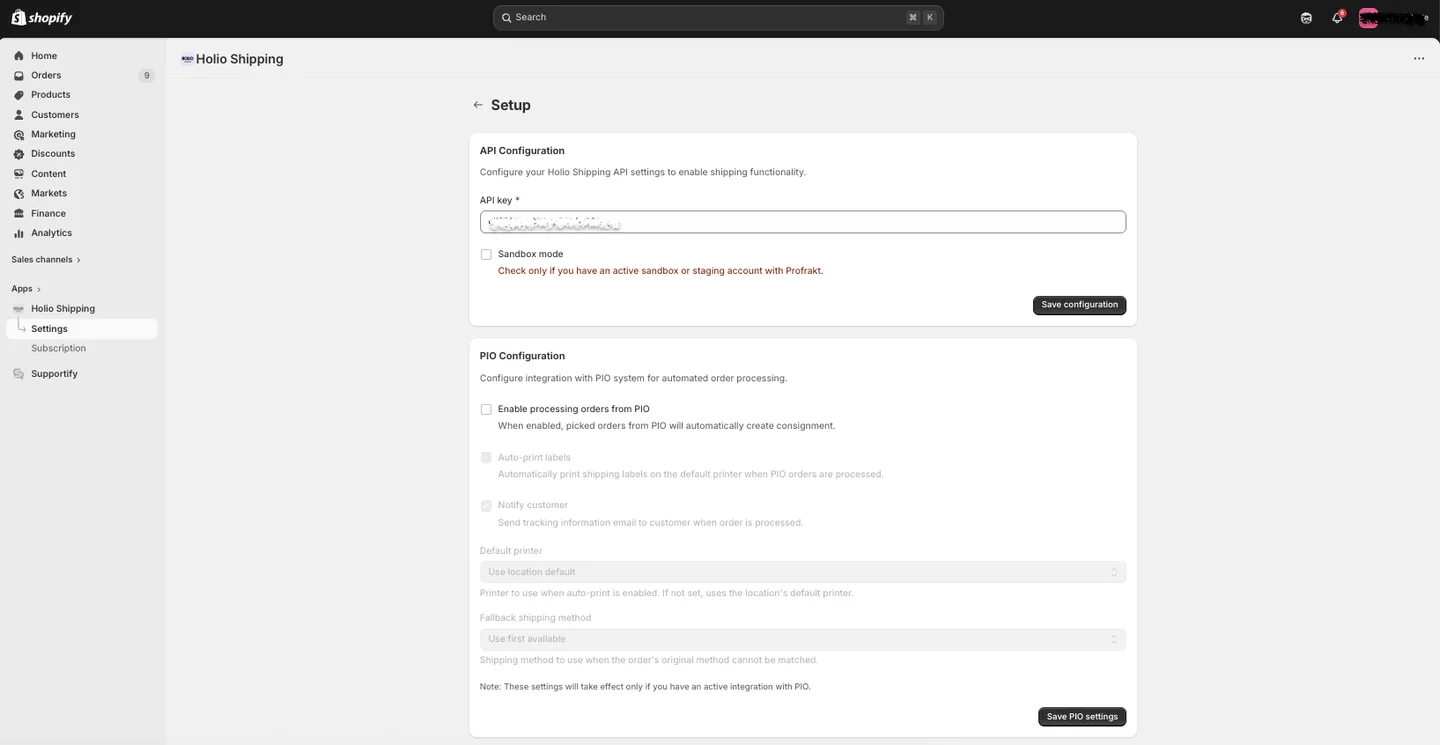Click the Analytics bar chart icon
1440x745 pixels.
point(18,233)
